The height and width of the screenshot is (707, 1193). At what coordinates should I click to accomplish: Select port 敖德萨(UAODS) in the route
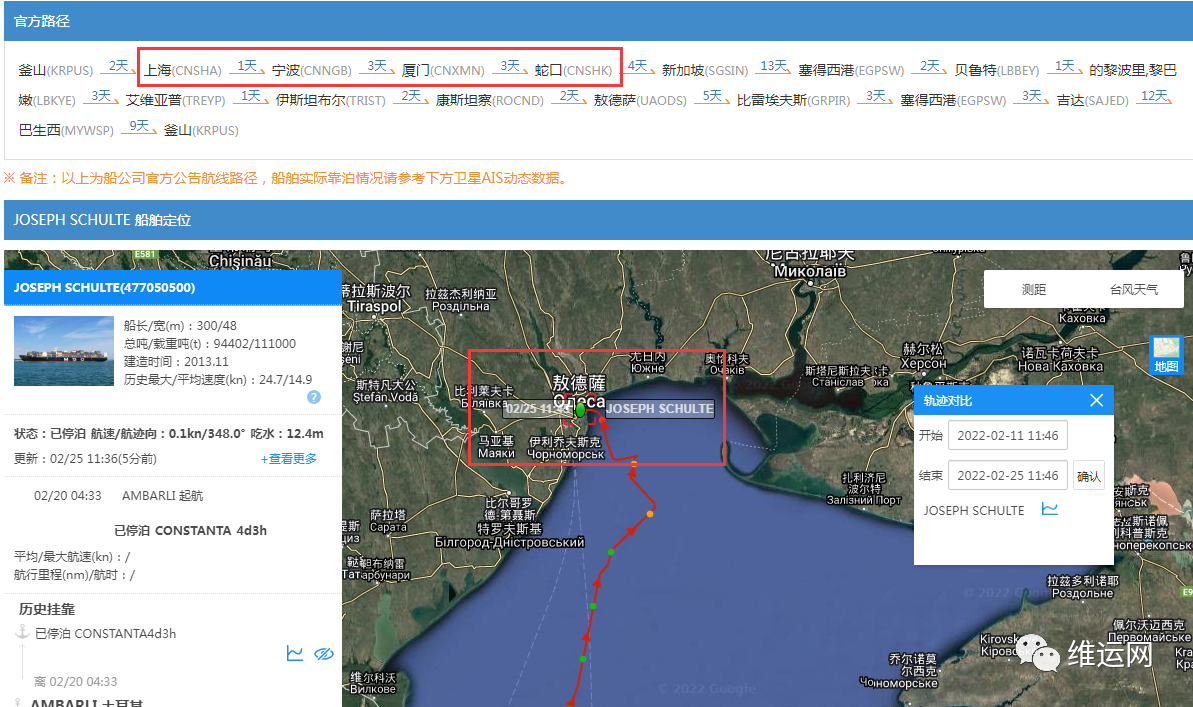click(640, 100)
